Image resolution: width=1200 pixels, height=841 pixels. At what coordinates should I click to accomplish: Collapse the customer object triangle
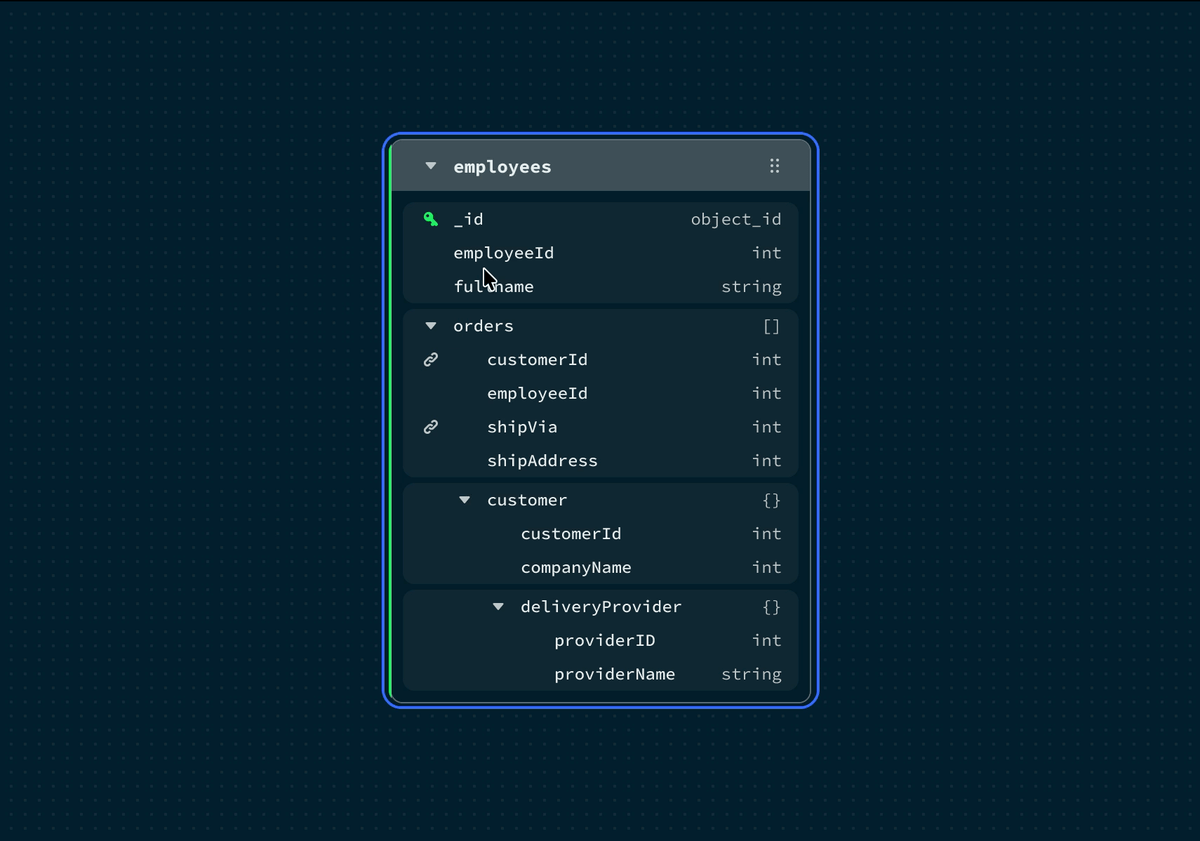click(465, 500)
